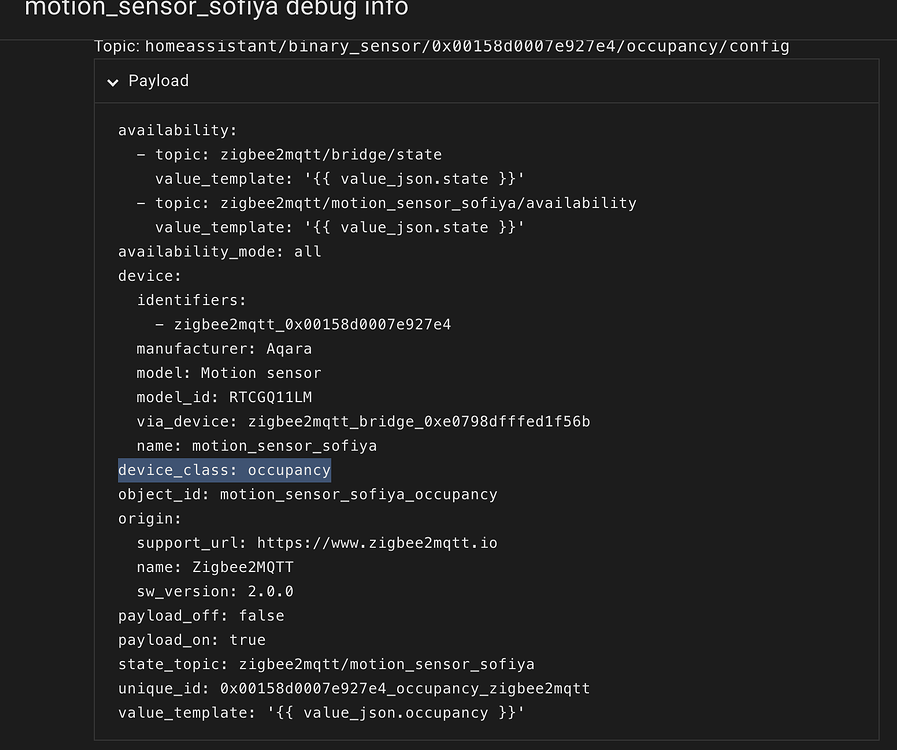Collapse the Payload section
897x750 pixels.
156,81
